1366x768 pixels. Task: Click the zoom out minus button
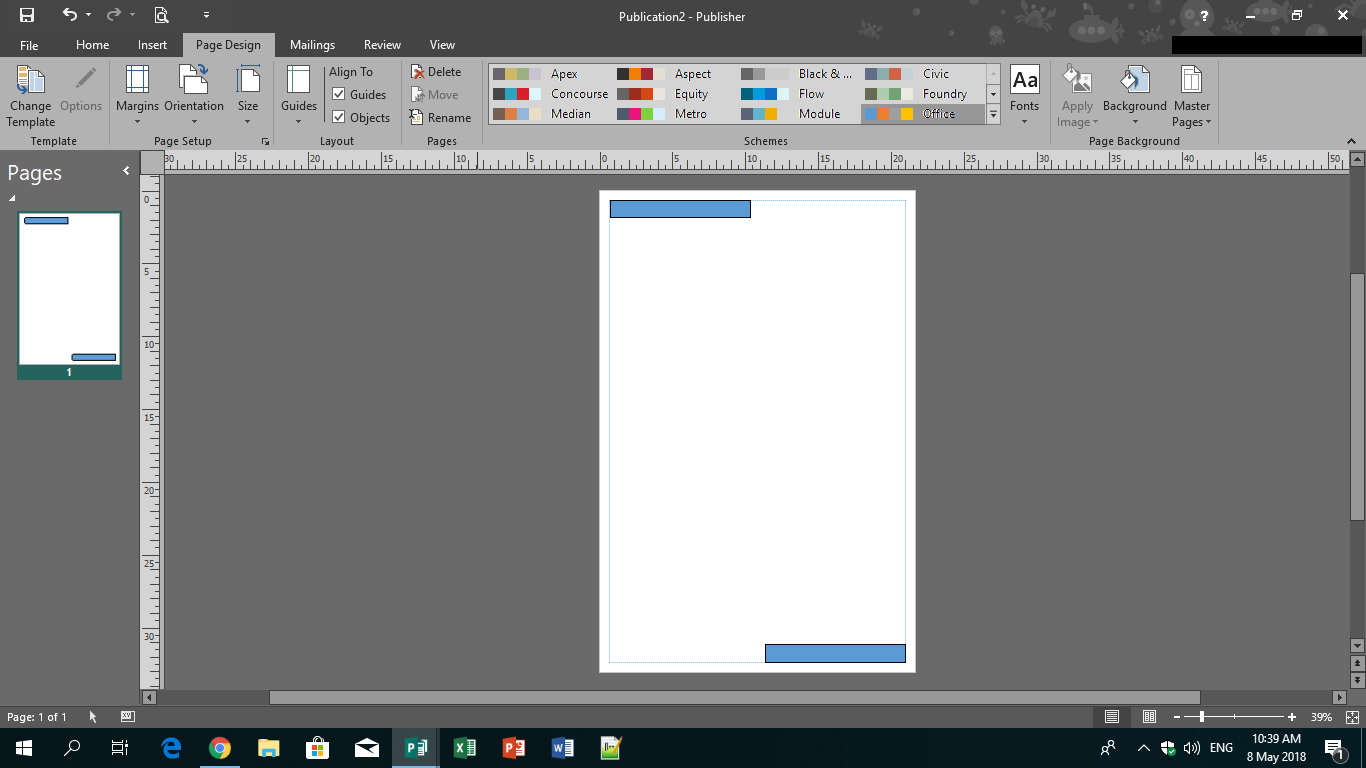(1177, 717)
